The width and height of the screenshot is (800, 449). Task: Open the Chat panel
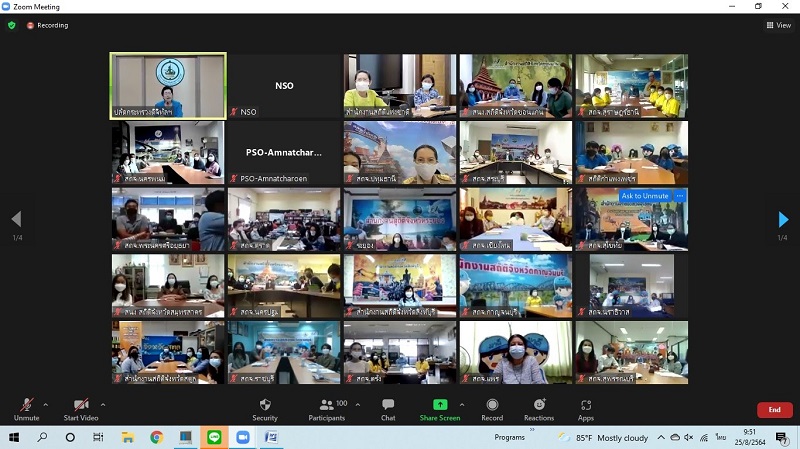pyautogui.click(x=388, y=408)
